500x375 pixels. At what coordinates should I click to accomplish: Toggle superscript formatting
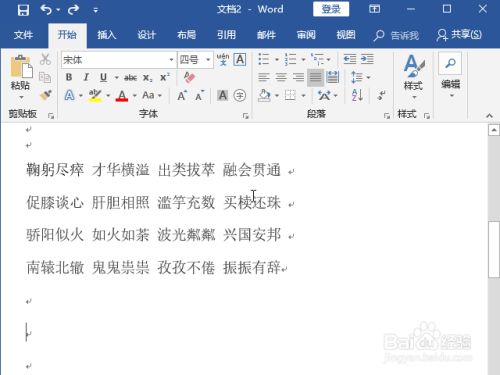[x=165, y=77]
